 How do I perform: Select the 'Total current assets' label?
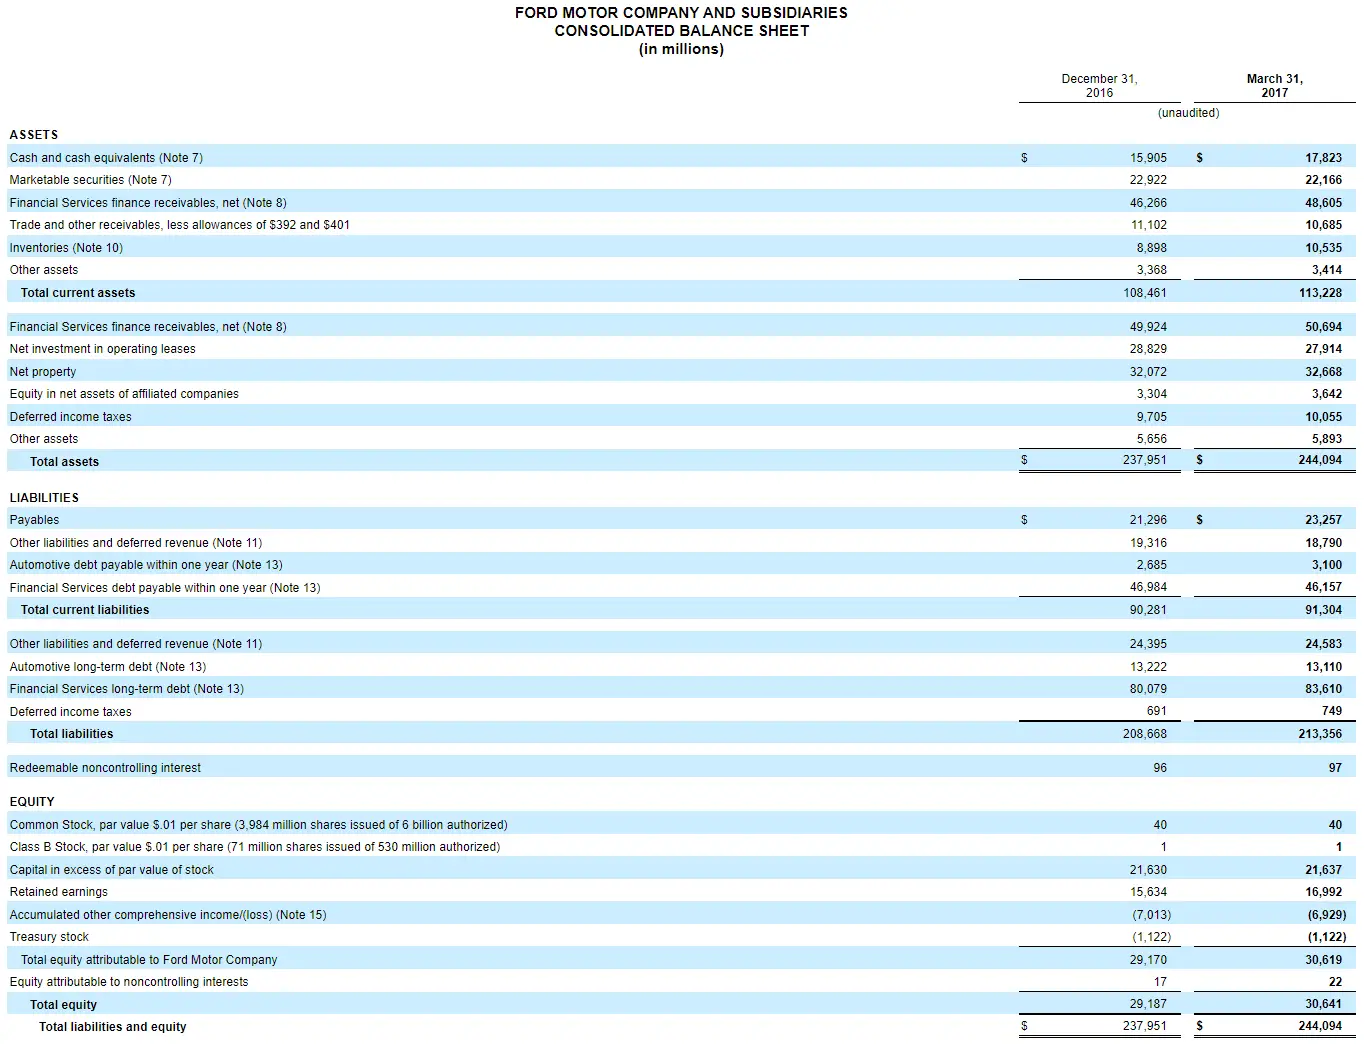point(78,293)
